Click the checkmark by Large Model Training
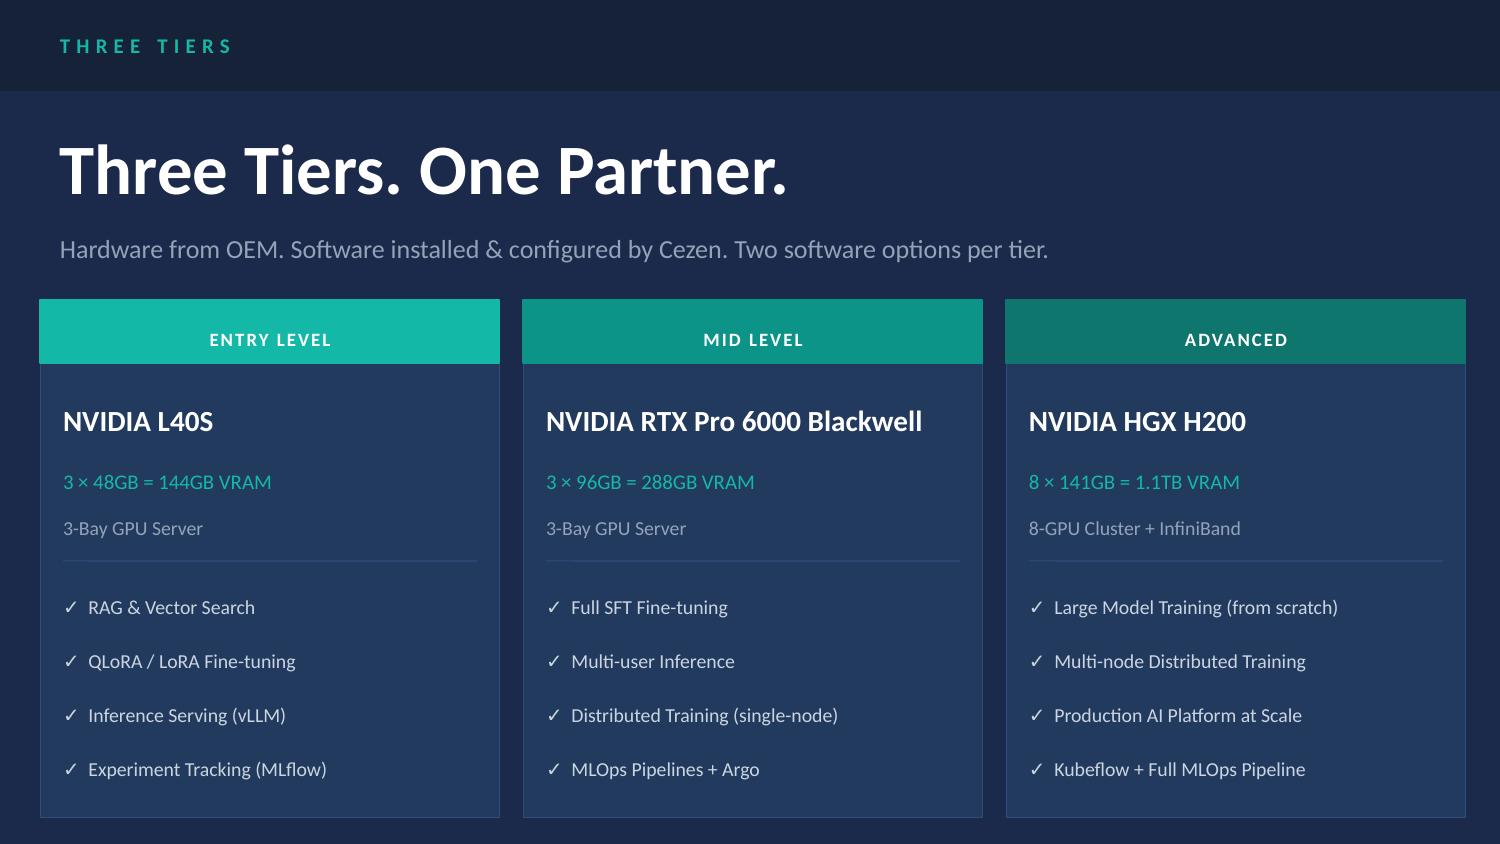 (1036, 607)
